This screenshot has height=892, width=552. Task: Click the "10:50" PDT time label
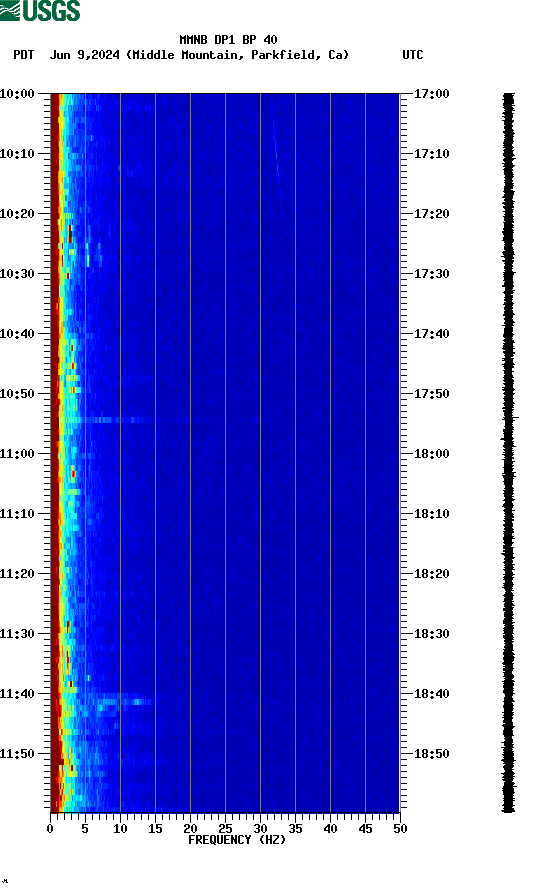pos(17,394)
